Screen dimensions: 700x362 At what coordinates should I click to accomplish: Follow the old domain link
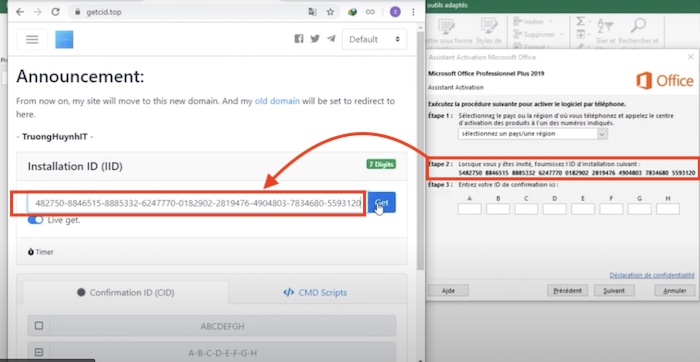click(277, 101)
